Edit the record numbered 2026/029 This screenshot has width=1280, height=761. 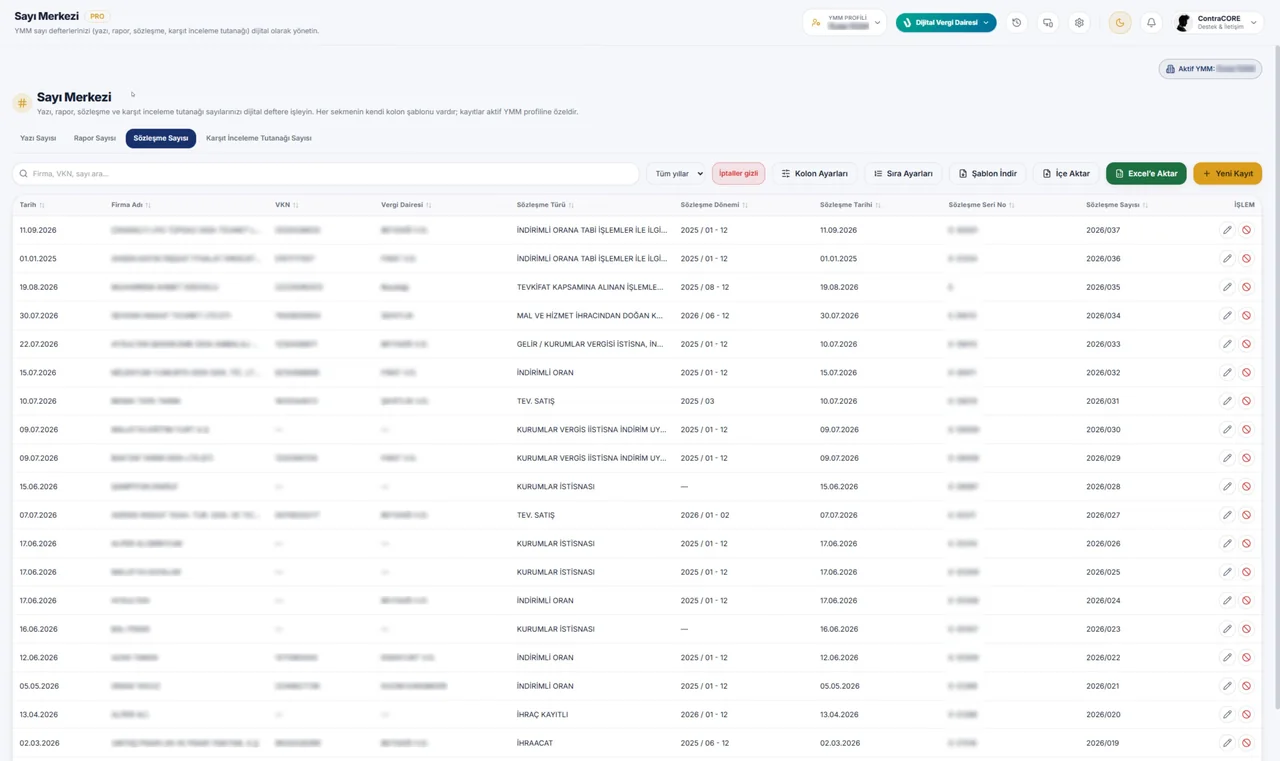click(x=1227, y=458)
